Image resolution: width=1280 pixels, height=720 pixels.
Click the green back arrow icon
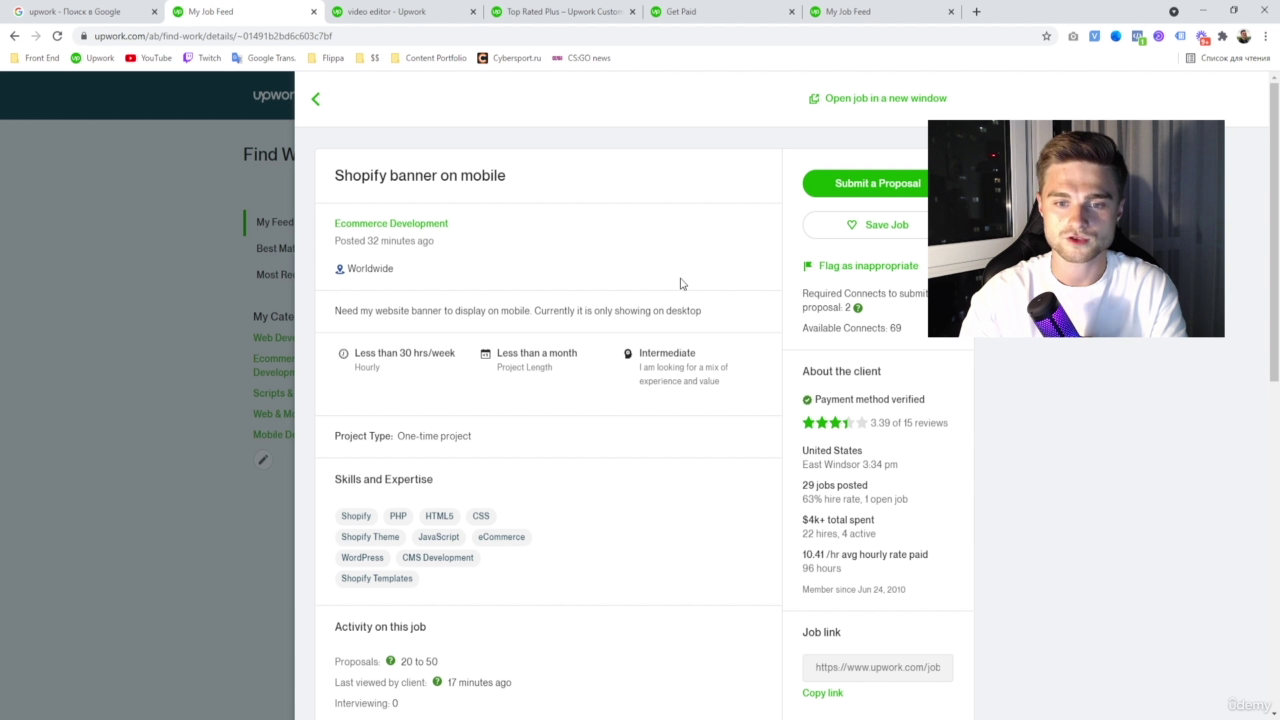click(x=316, y=99)
